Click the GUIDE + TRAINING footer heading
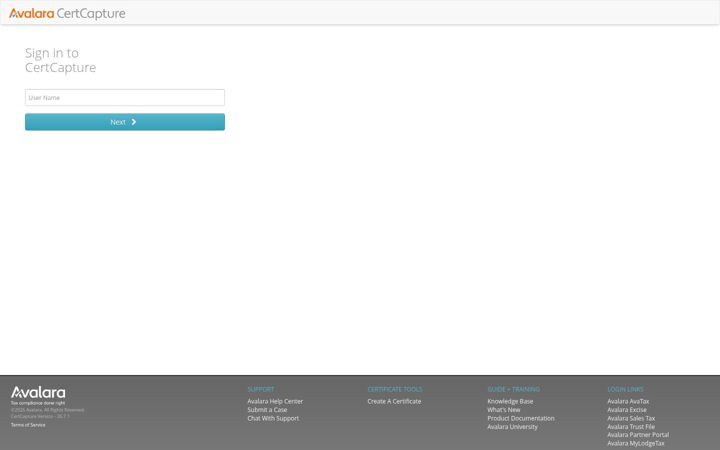 (x=513, y=389)
